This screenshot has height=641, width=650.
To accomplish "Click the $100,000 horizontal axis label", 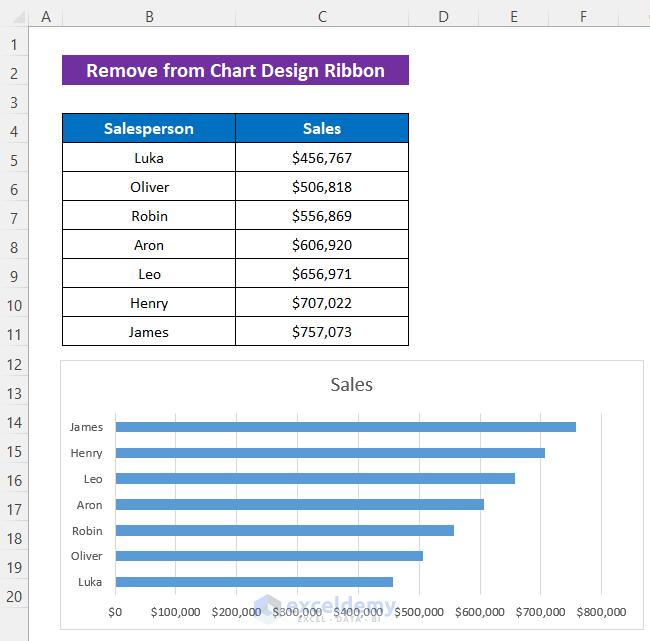I will (176, 612).
